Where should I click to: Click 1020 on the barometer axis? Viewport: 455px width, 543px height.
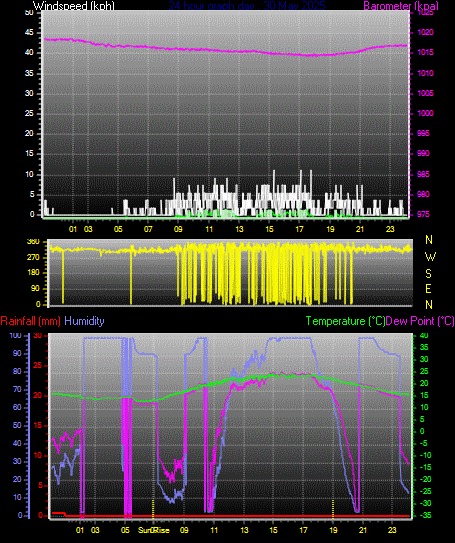[426, 33]
